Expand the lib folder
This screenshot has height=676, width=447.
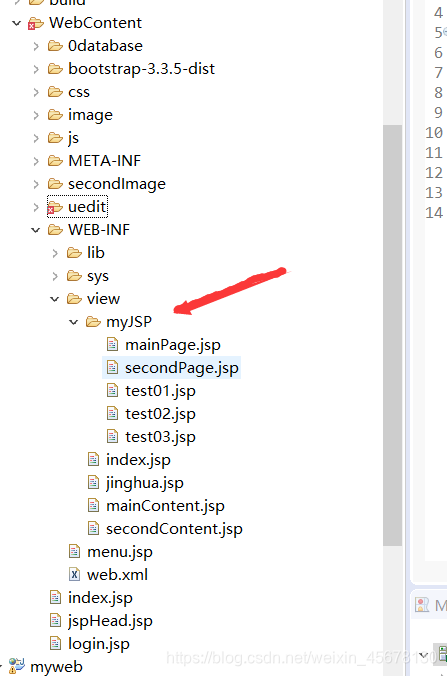55,253
